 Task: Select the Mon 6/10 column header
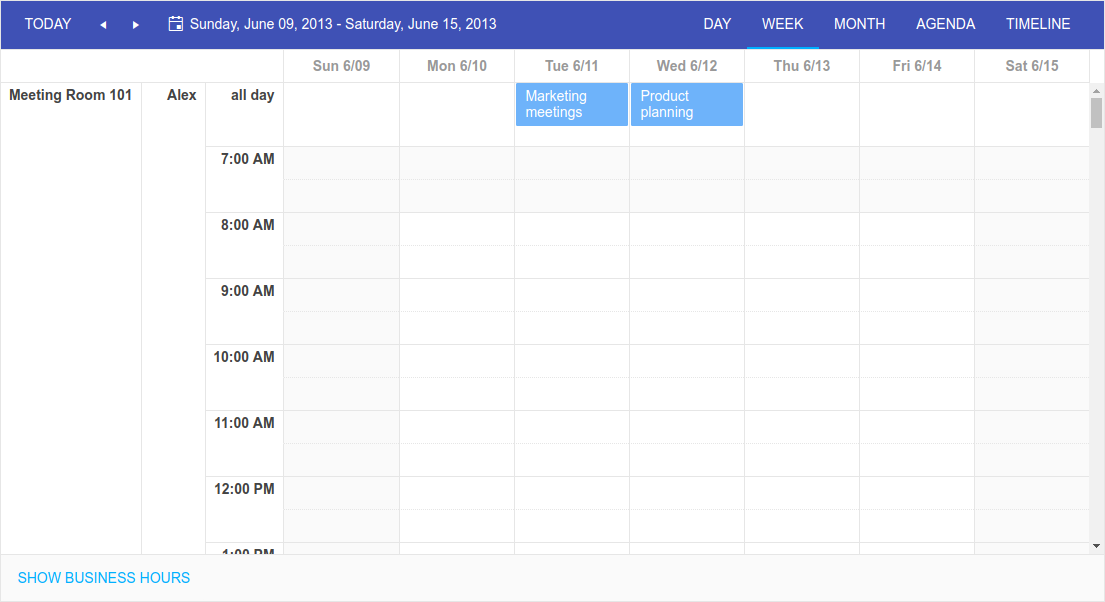coord(457,66)
